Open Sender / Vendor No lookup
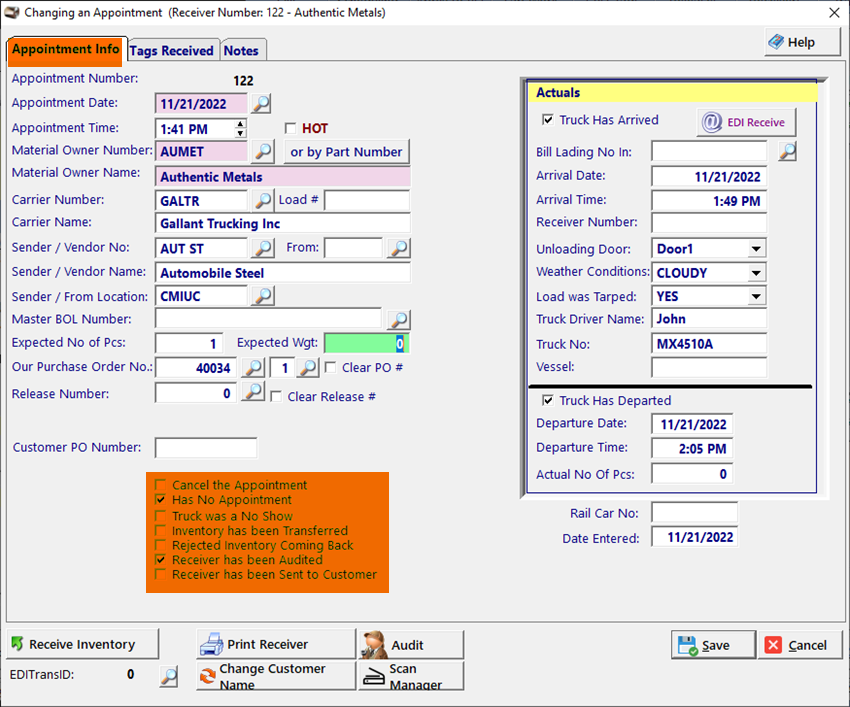 click(261, 248)
